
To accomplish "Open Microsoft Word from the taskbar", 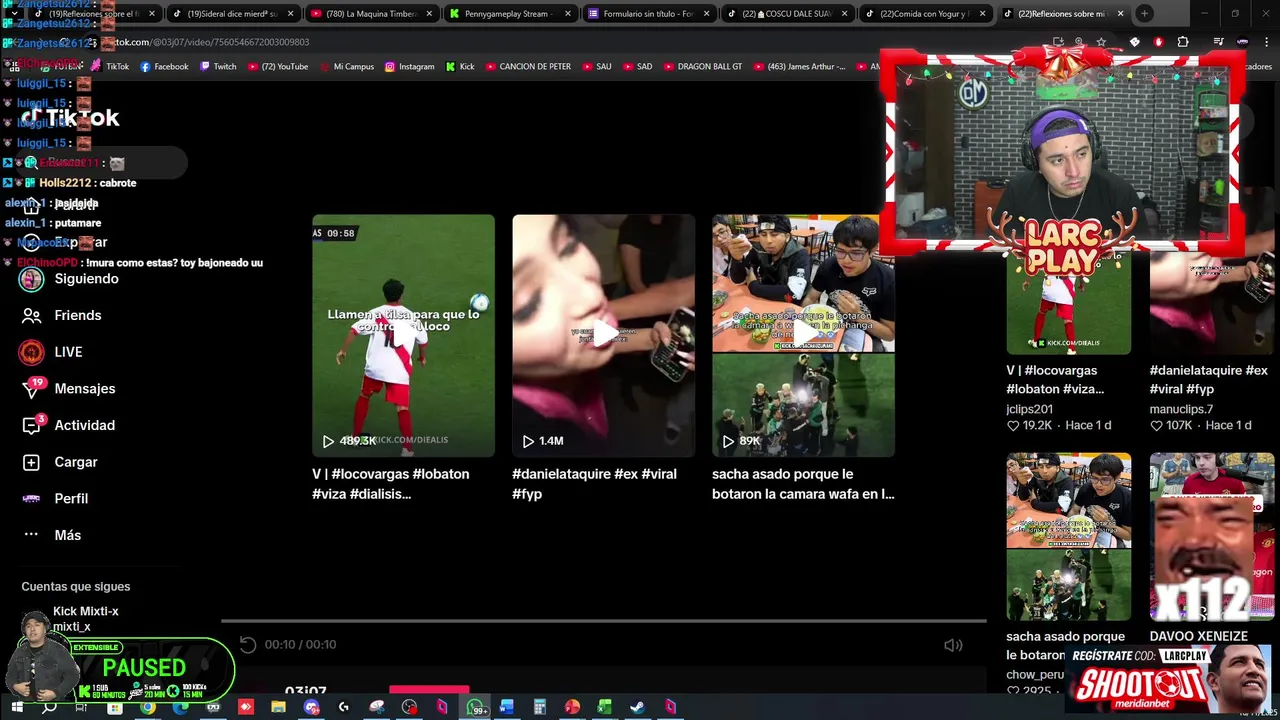I will pyautogui.click(x=506, y=707).
